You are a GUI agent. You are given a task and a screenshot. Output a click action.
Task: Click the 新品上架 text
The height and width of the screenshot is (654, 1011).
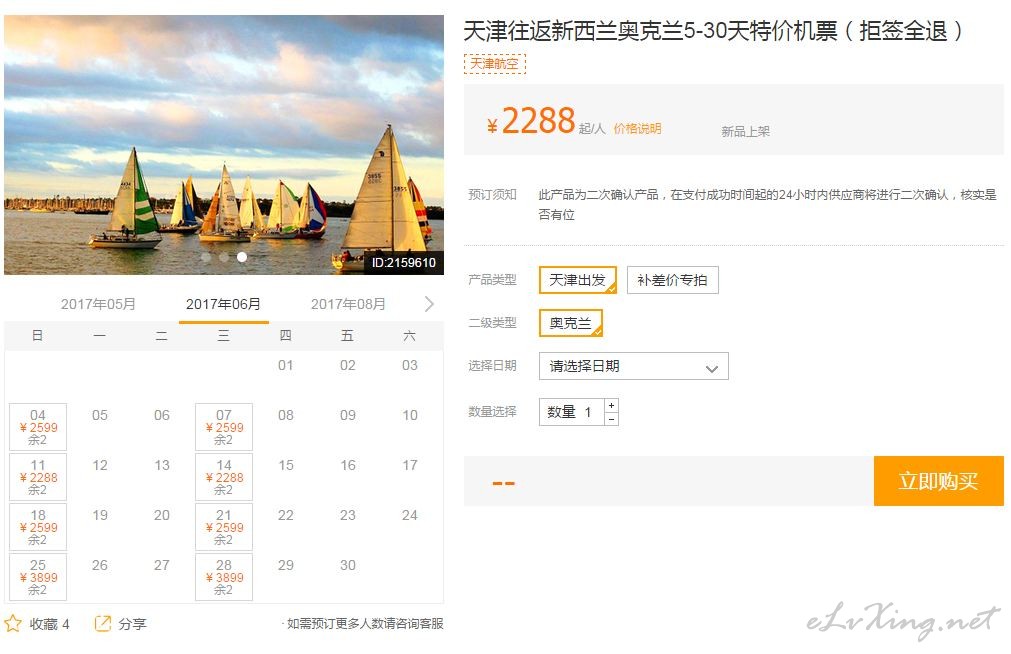[x=745, y=132]
